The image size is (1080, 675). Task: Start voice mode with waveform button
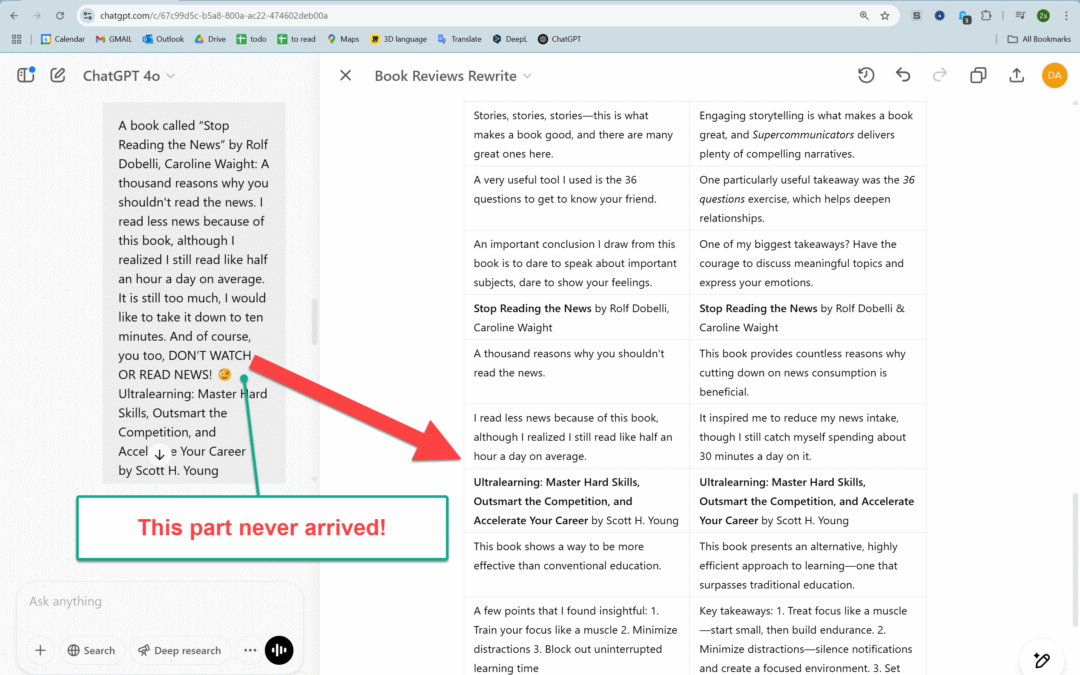(280, 650)
